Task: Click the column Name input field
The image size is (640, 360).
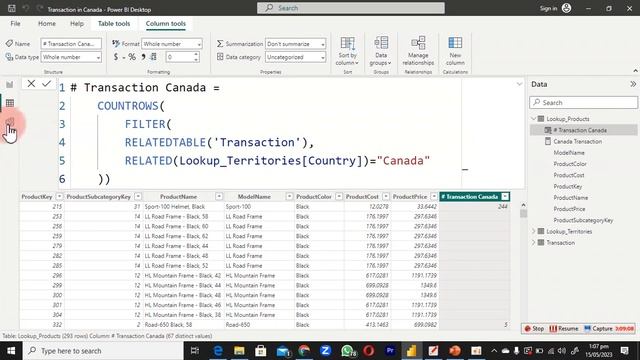Action: [x=71, y=44]
